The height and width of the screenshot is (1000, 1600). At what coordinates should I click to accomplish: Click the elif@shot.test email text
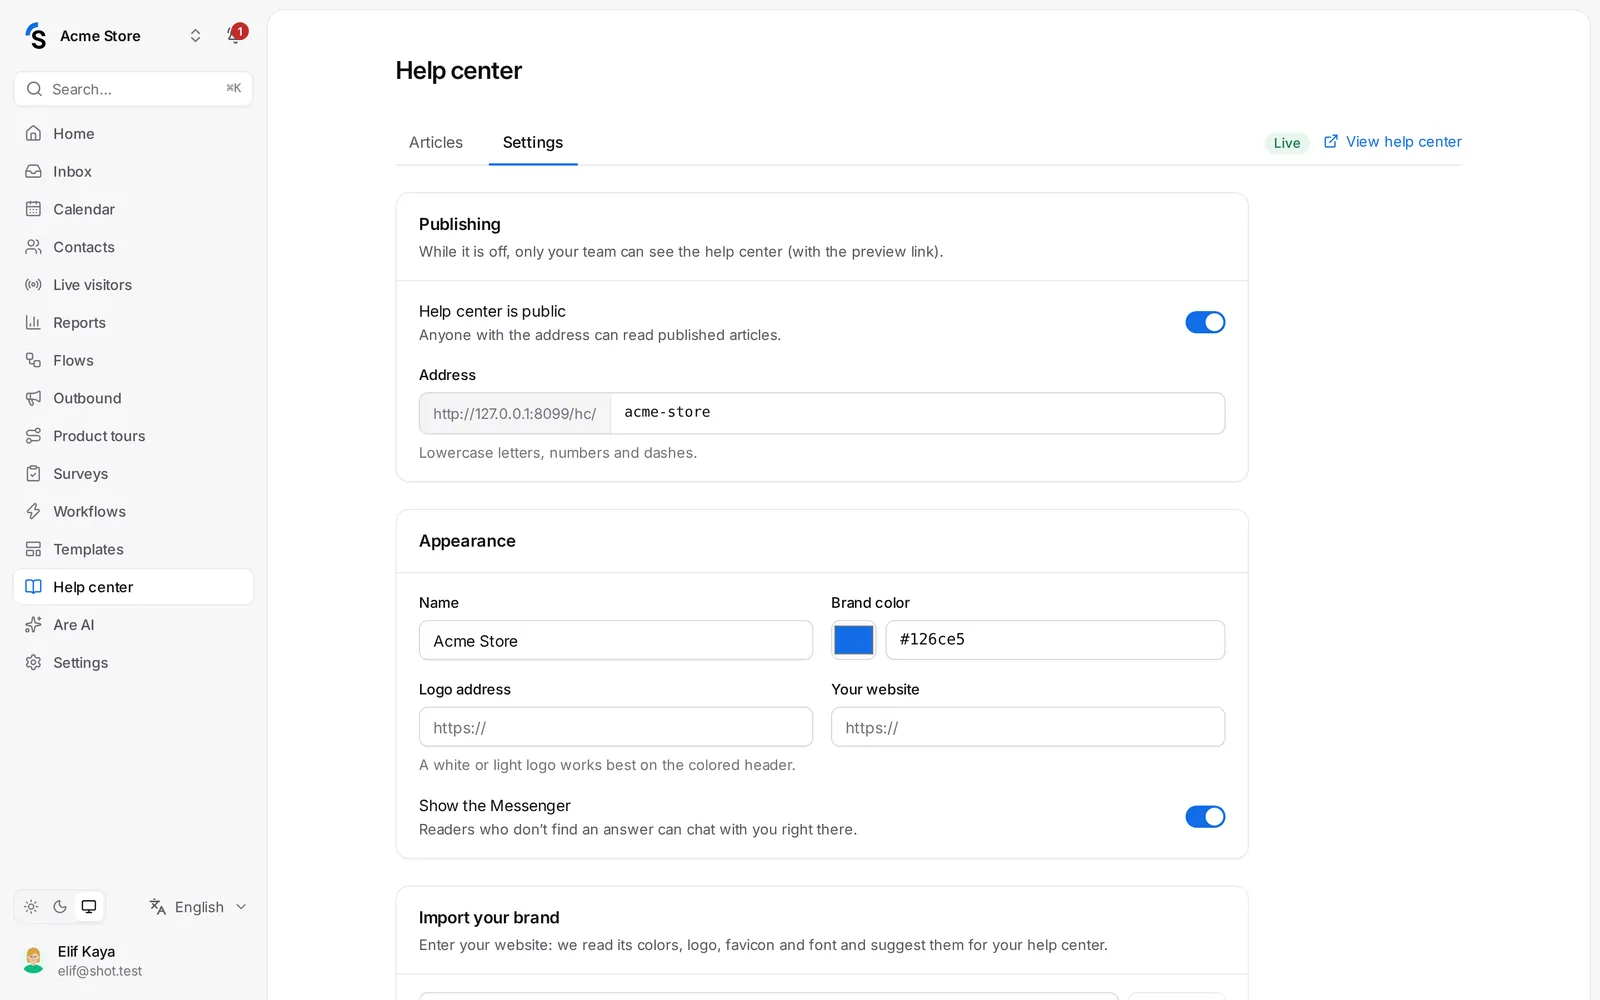tap(100, 971)
